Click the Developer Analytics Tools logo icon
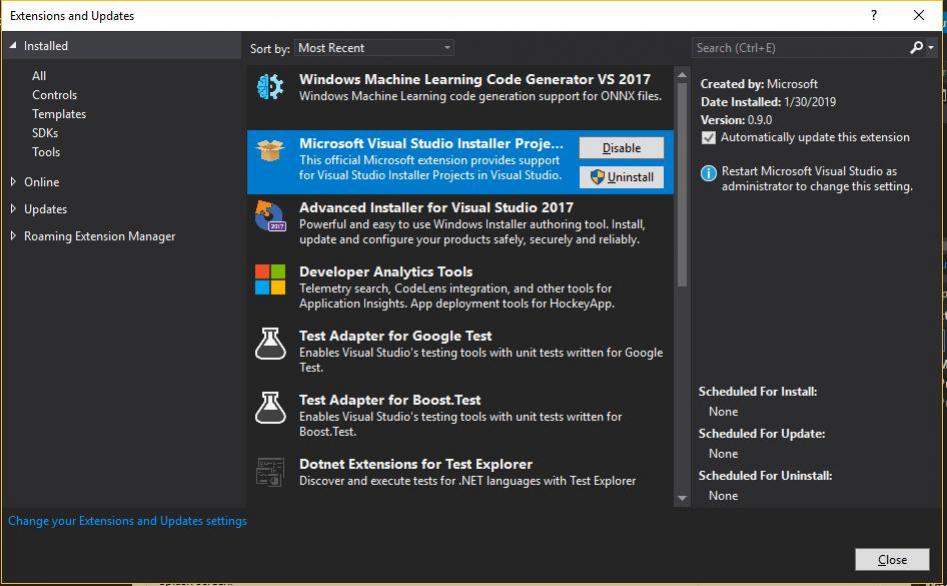The width and height of the screenshot is (947, 586). point(270,279)
